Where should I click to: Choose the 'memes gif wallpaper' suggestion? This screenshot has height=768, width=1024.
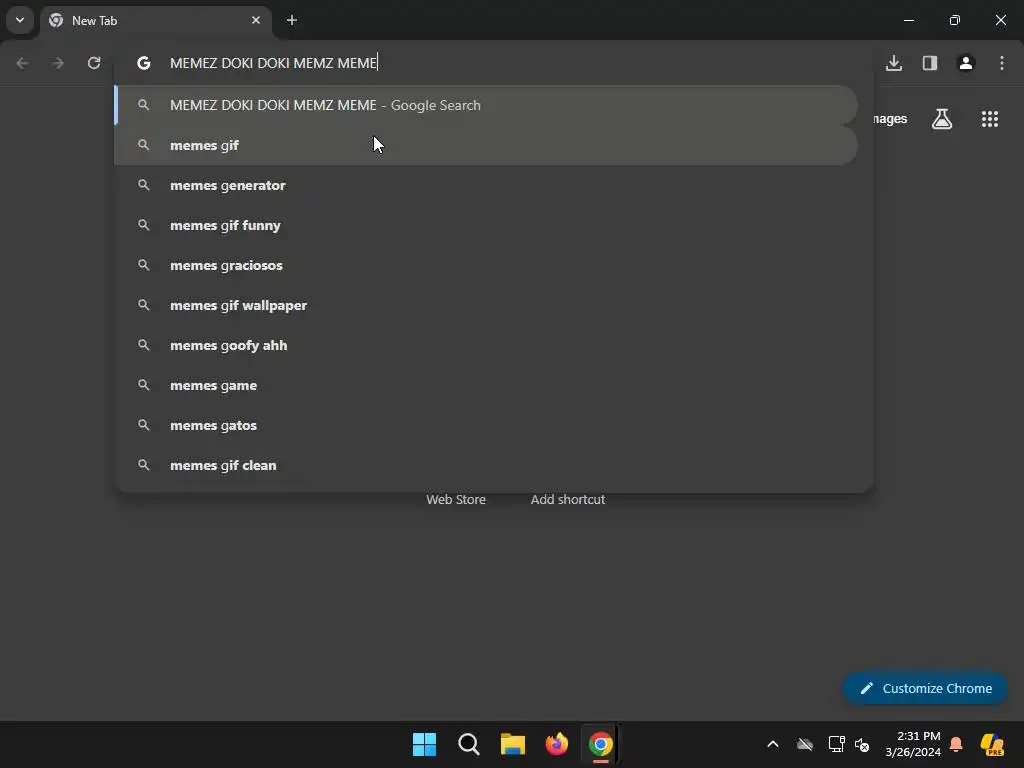click(x=486, y=305)
